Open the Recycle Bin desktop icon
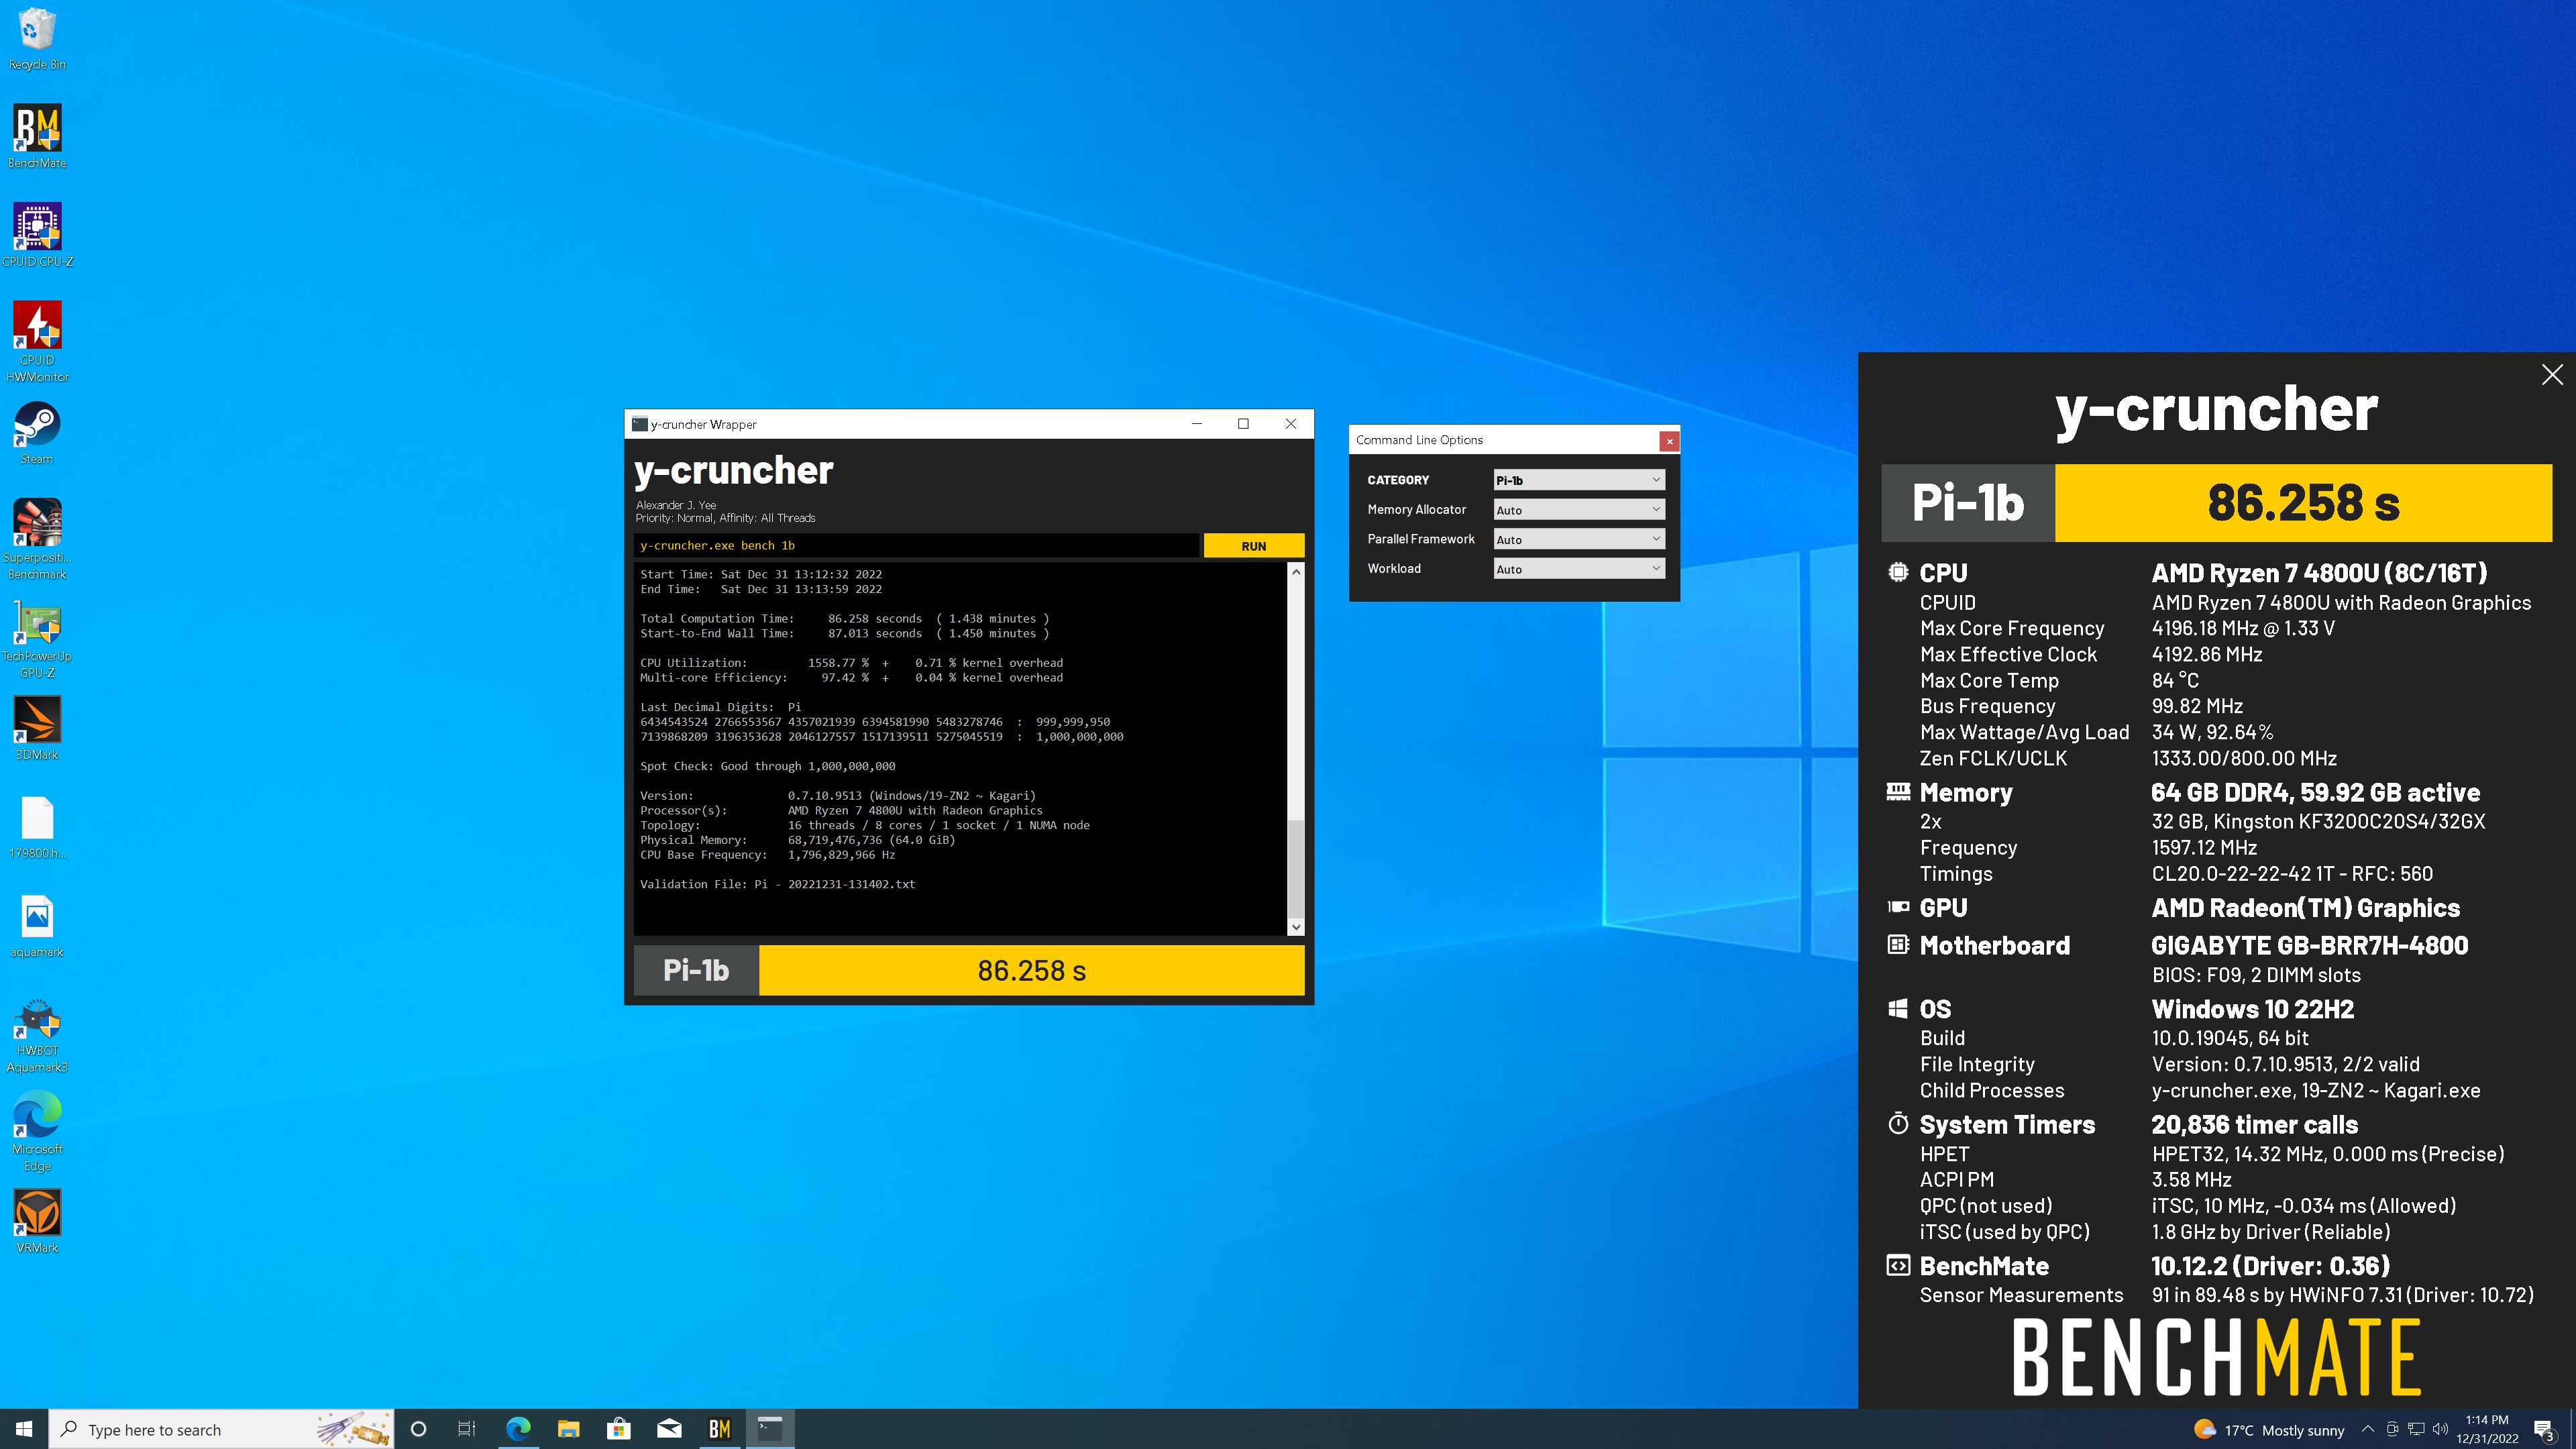 point(37,39)
